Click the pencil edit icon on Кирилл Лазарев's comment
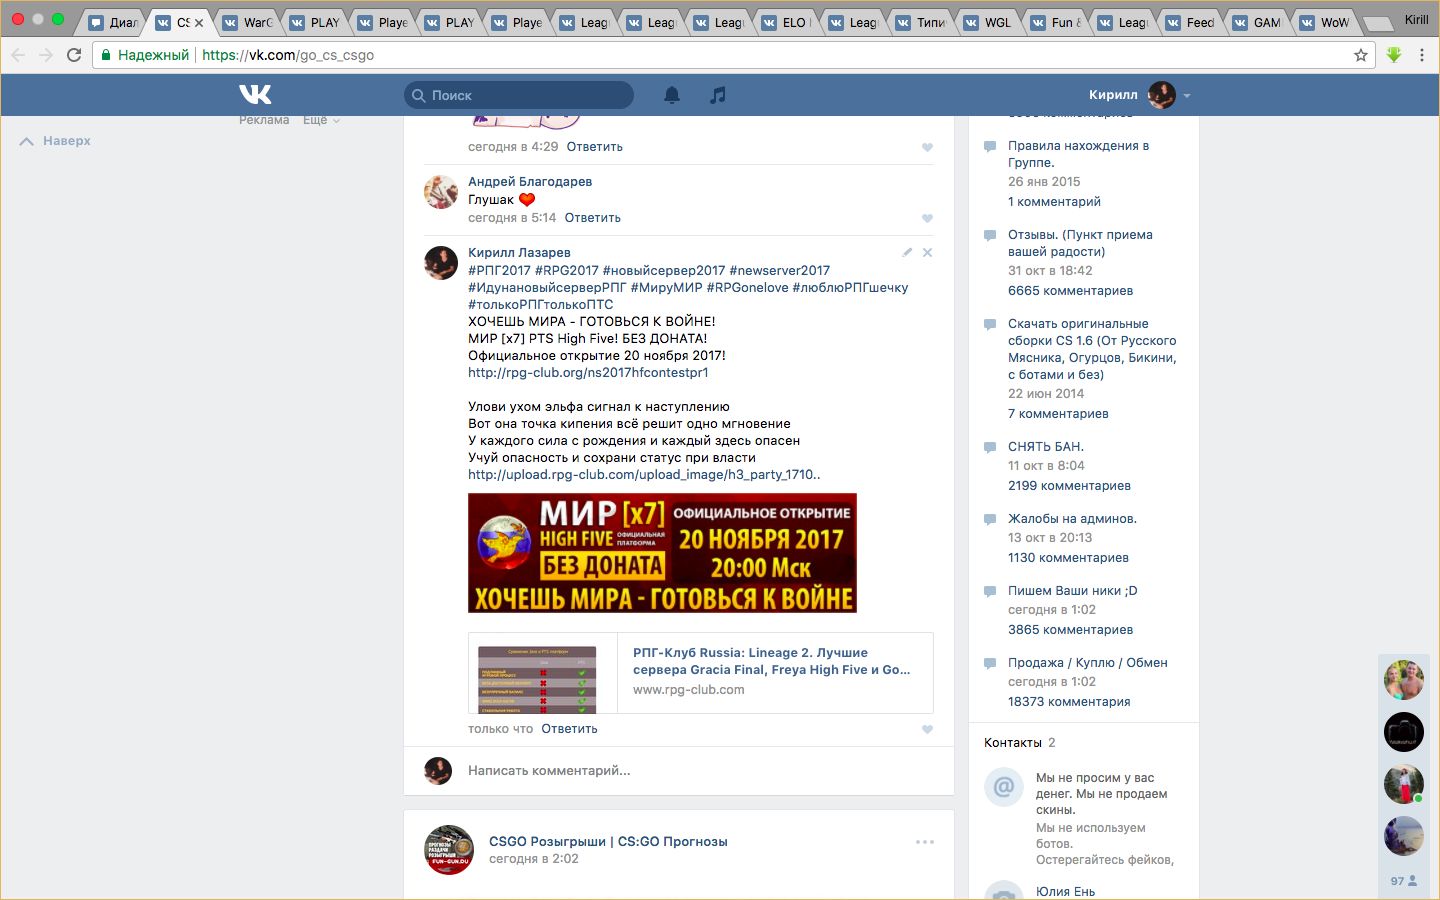1440x900 pixels. coord(907,253)
